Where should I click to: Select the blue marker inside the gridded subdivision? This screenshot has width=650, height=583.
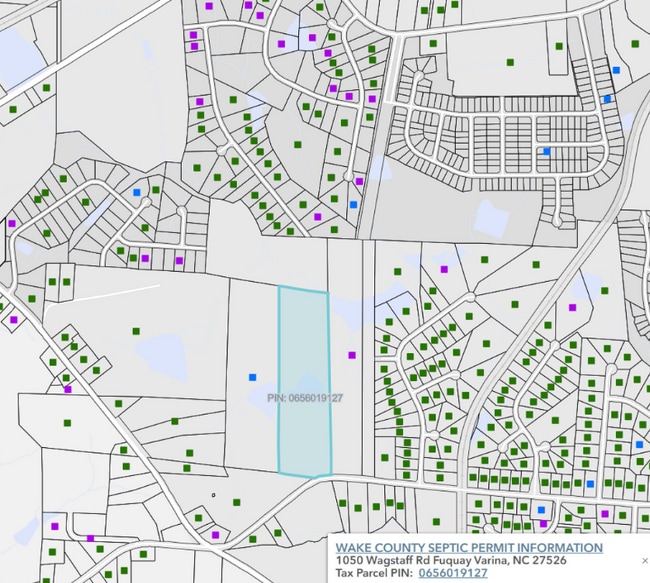click(546, 151)
